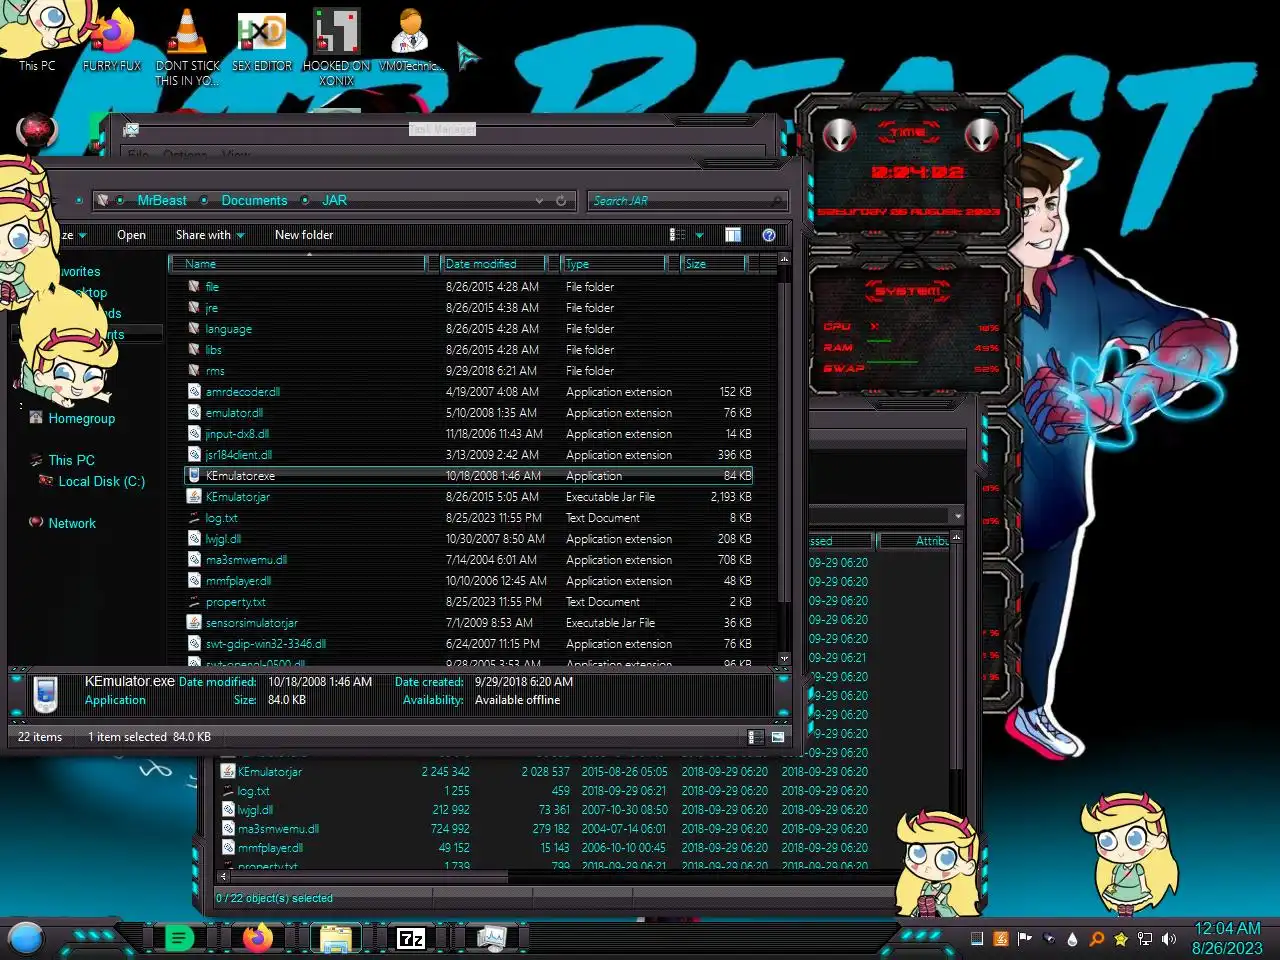Select the SEX EDITOR HxD desktop icon
The image size is (1280, 960).
click(262, 40)
